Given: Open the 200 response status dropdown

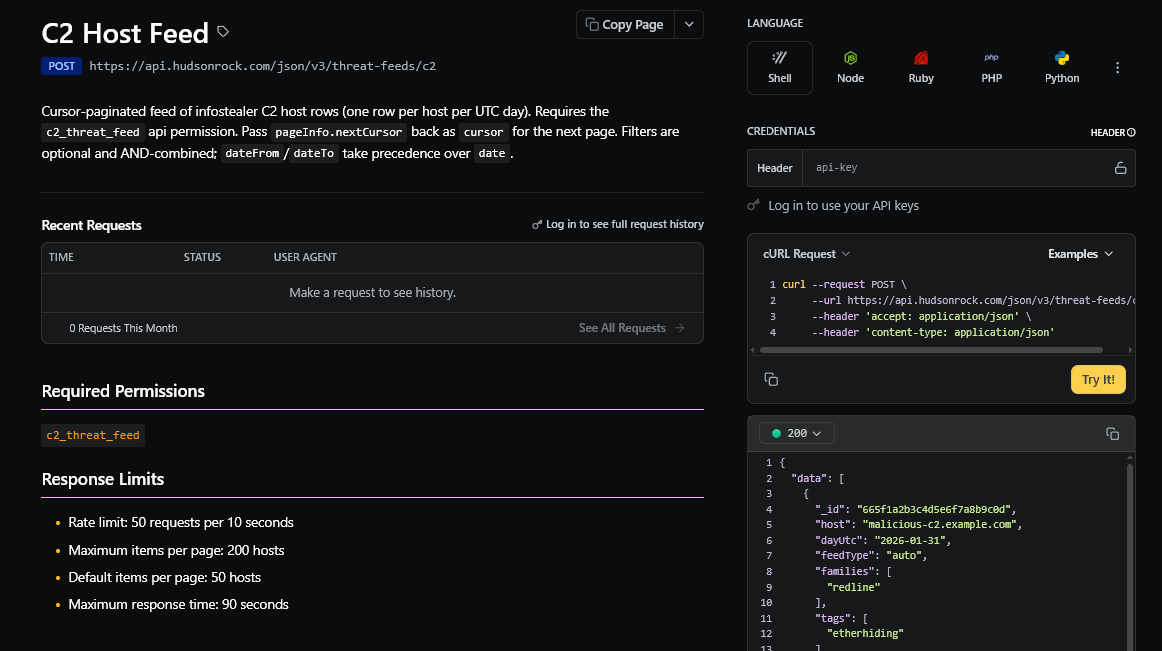Looking at the screenshot, I should 797,433.
